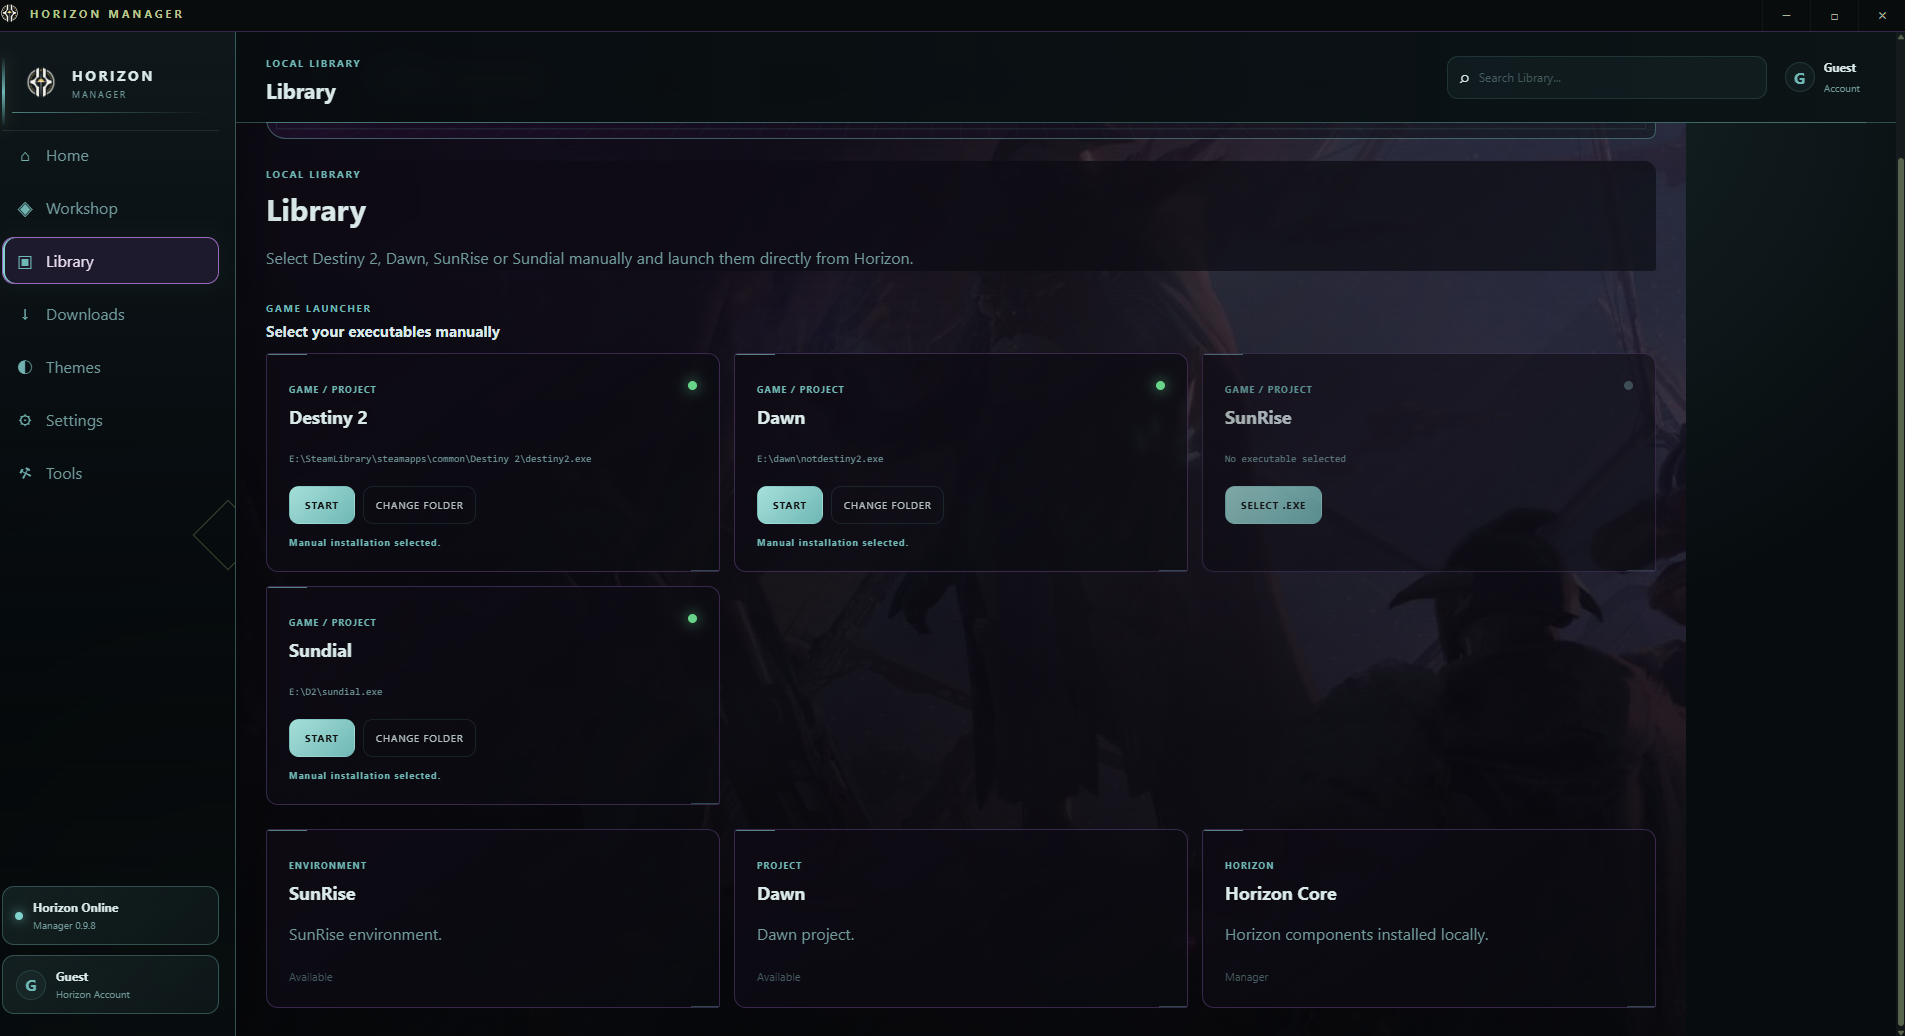Click the E:\D2\sundial.exe path text
1905x1036 pixels.
[335, 692]
